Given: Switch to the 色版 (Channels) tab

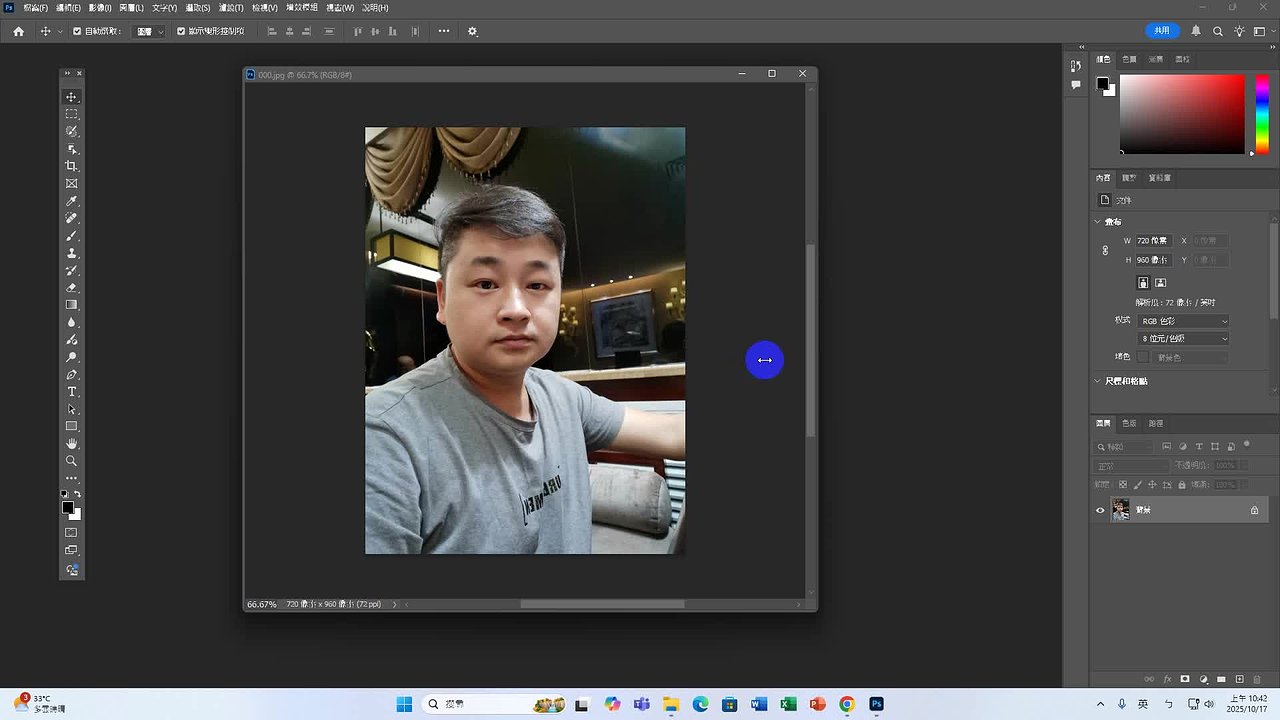Looking at the screenshot, I should coord(1129,423).
